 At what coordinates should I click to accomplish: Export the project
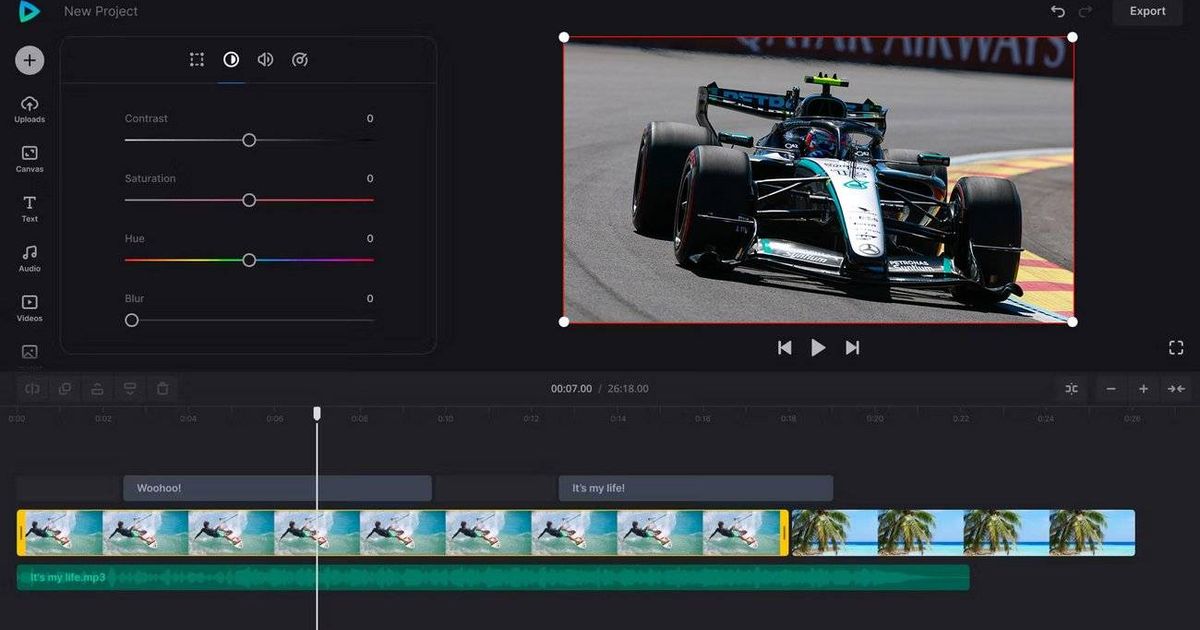(1147, 11)
